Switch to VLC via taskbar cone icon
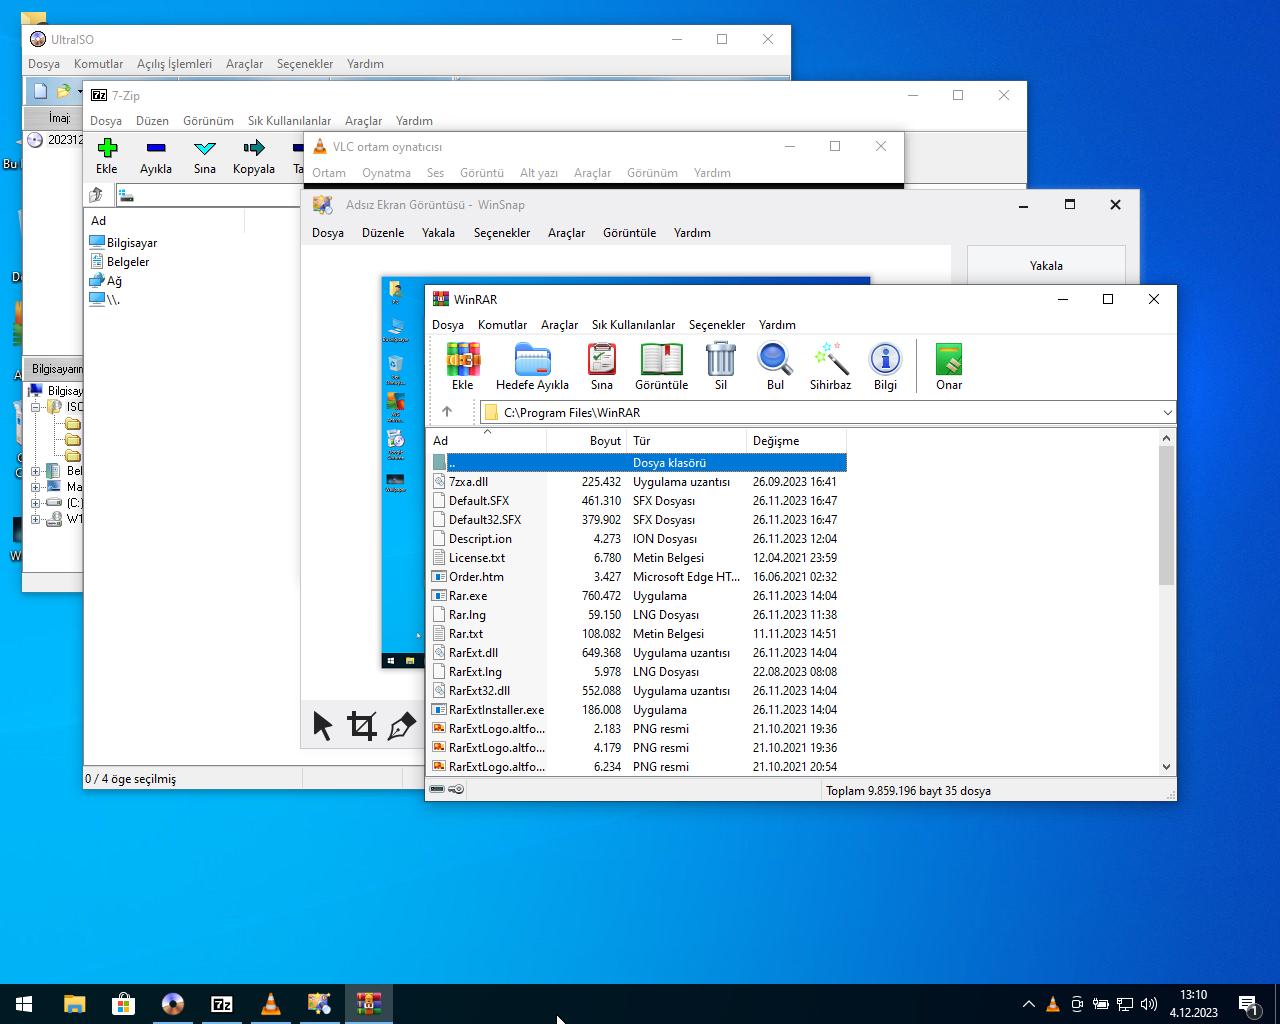Image resolution: width=1280 pixels, height=1024 pixels. (271, 1004)
